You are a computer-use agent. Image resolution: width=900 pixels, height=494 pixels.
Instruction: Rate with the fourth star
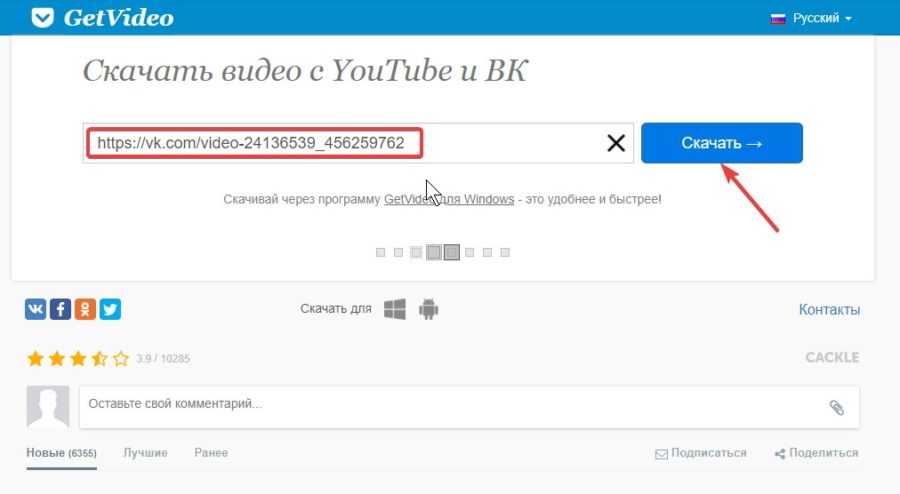(99, 359)
